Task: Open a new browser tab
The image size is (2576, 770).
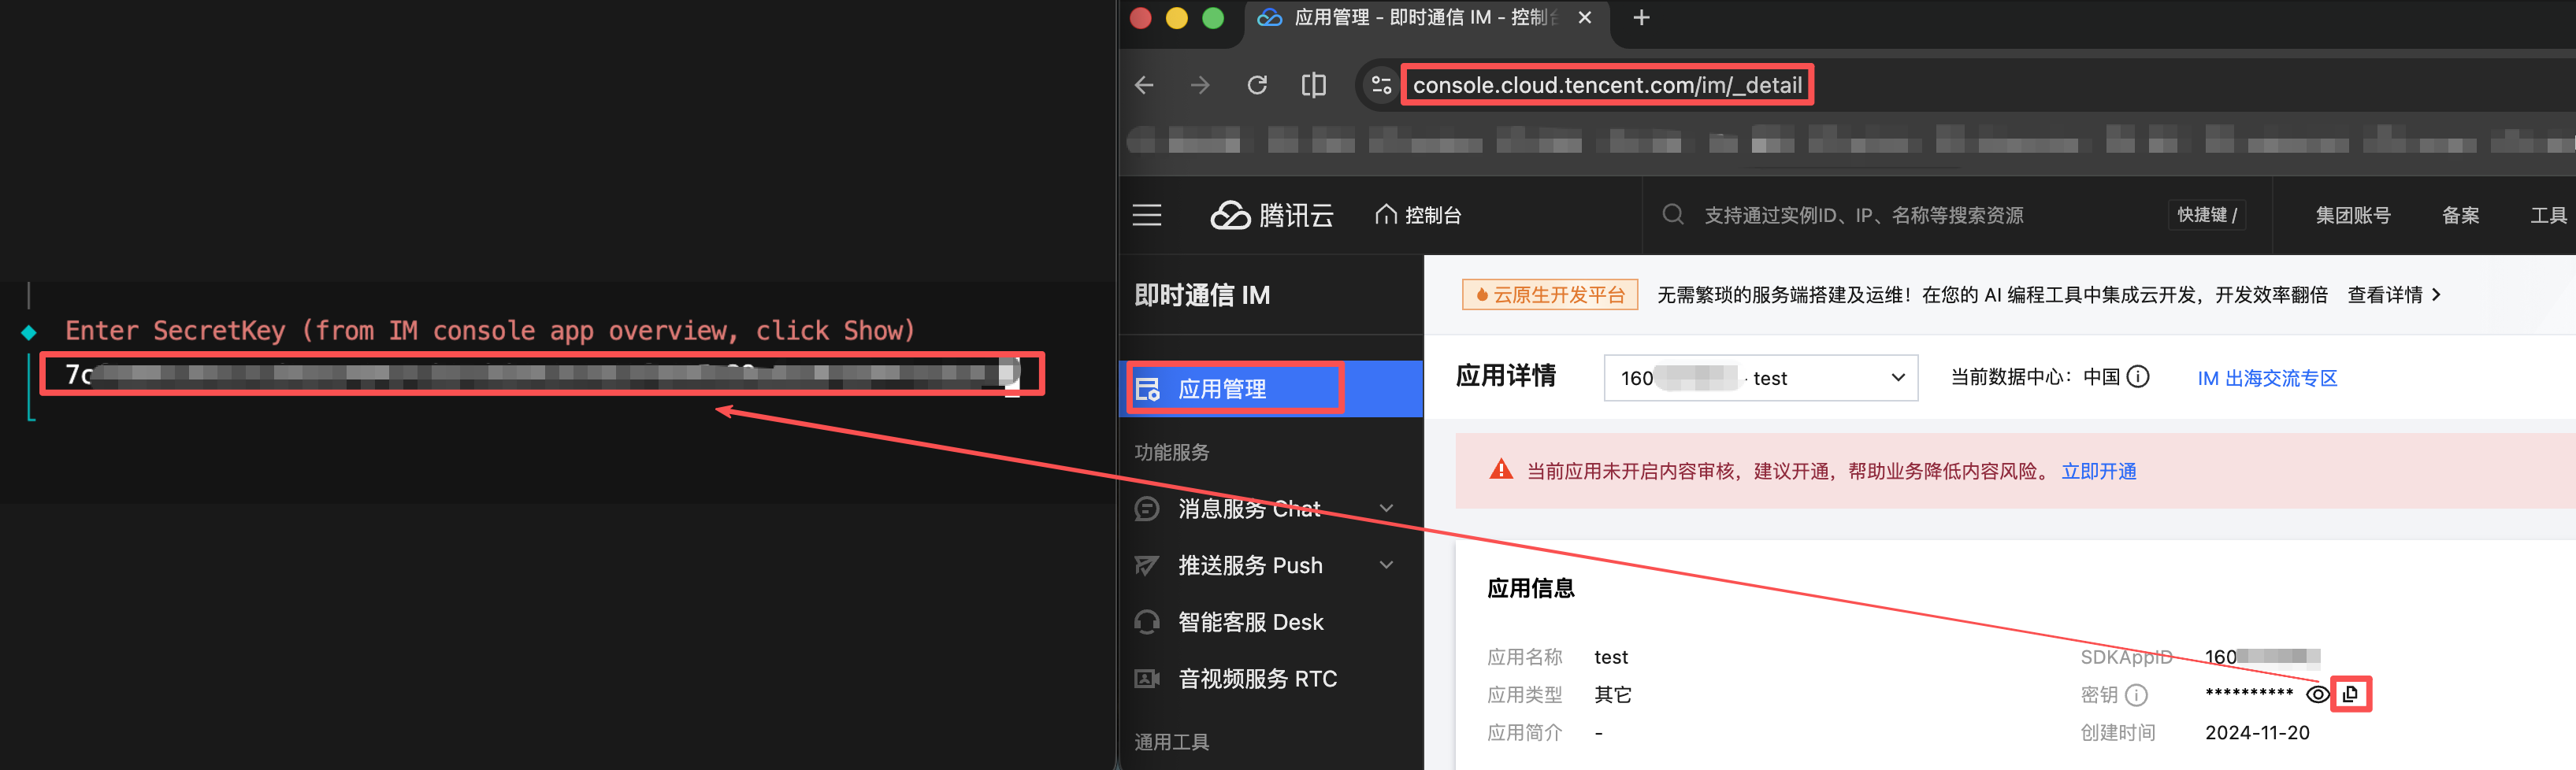Action: tap(1641, 17)
